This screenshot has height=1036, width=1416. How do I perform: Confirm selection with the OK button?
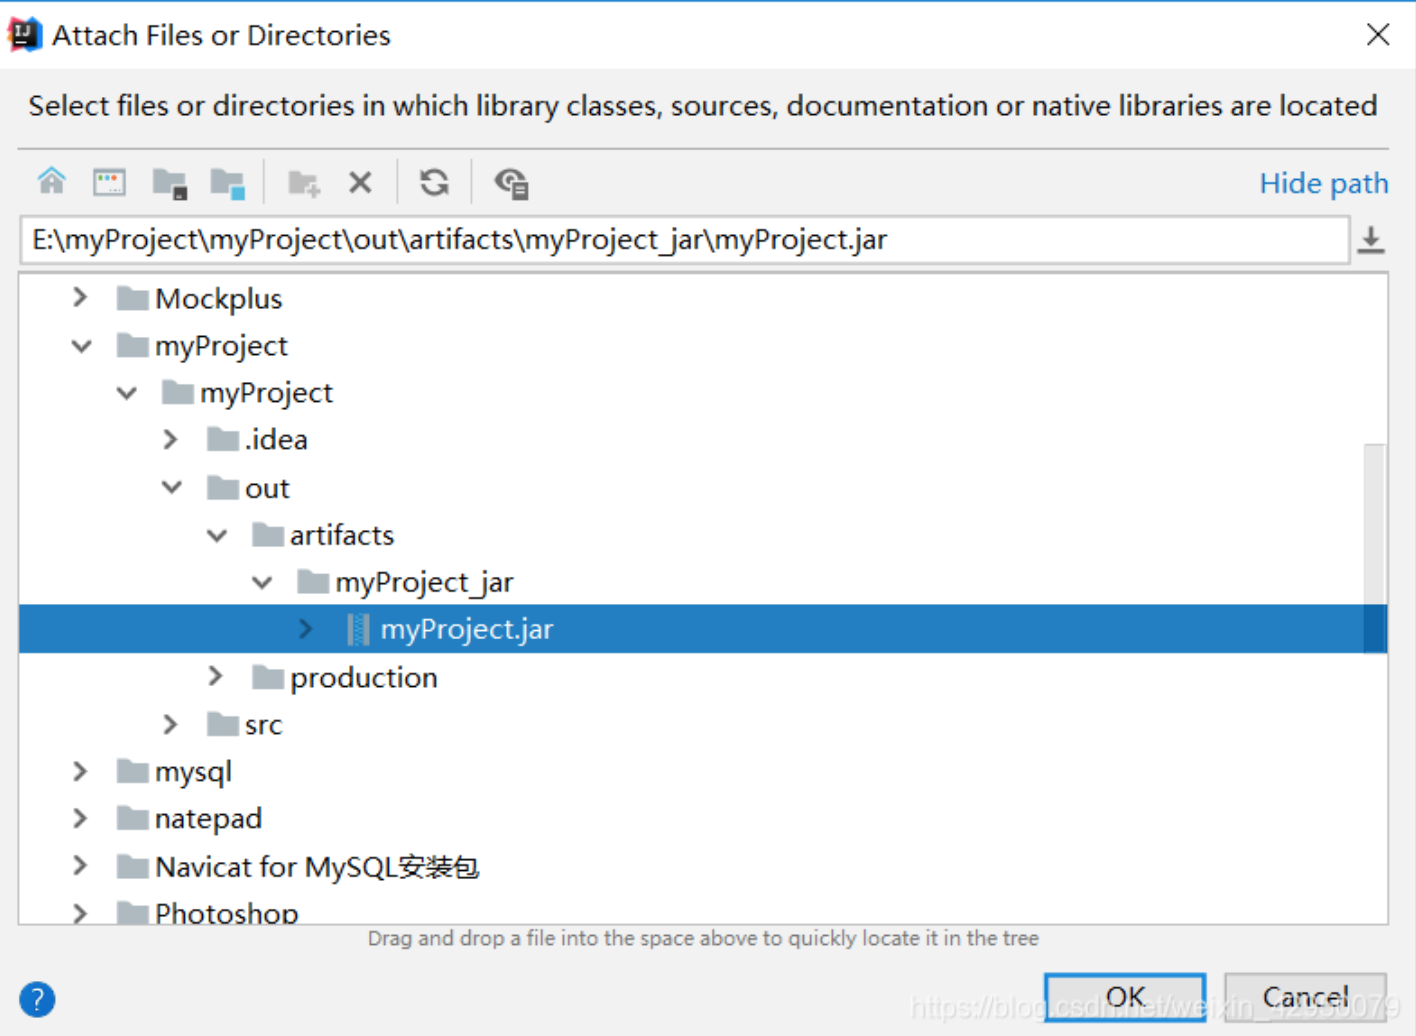click(x=1124, y=997)
